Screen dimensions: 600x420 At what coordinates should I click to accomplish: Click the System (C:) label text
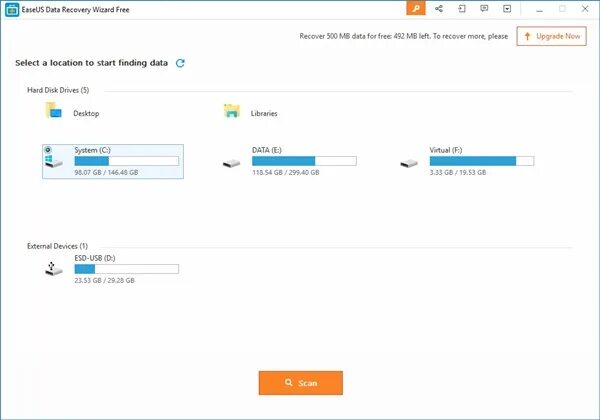click(x=93, y=150)
